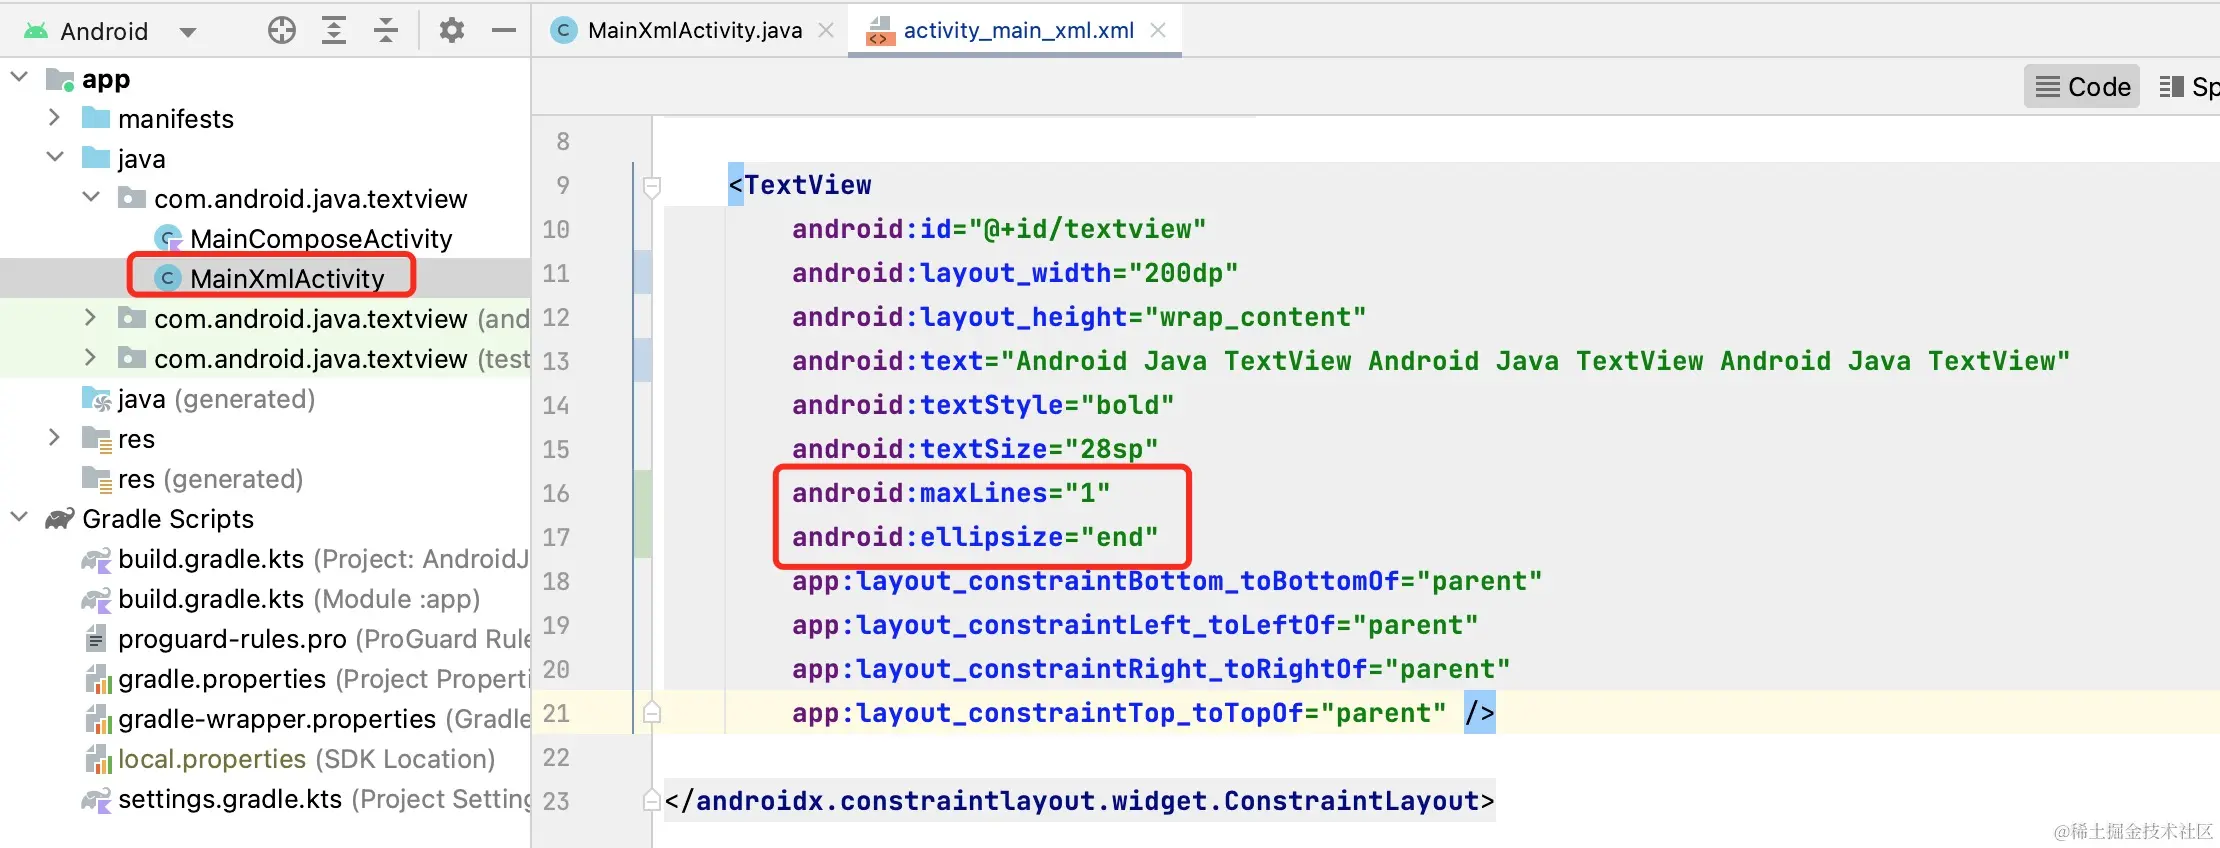Collapse the Gradle Scripts node
Image resolution: width=2220 pixels, height=848 pixels.
tap(19, 518)
